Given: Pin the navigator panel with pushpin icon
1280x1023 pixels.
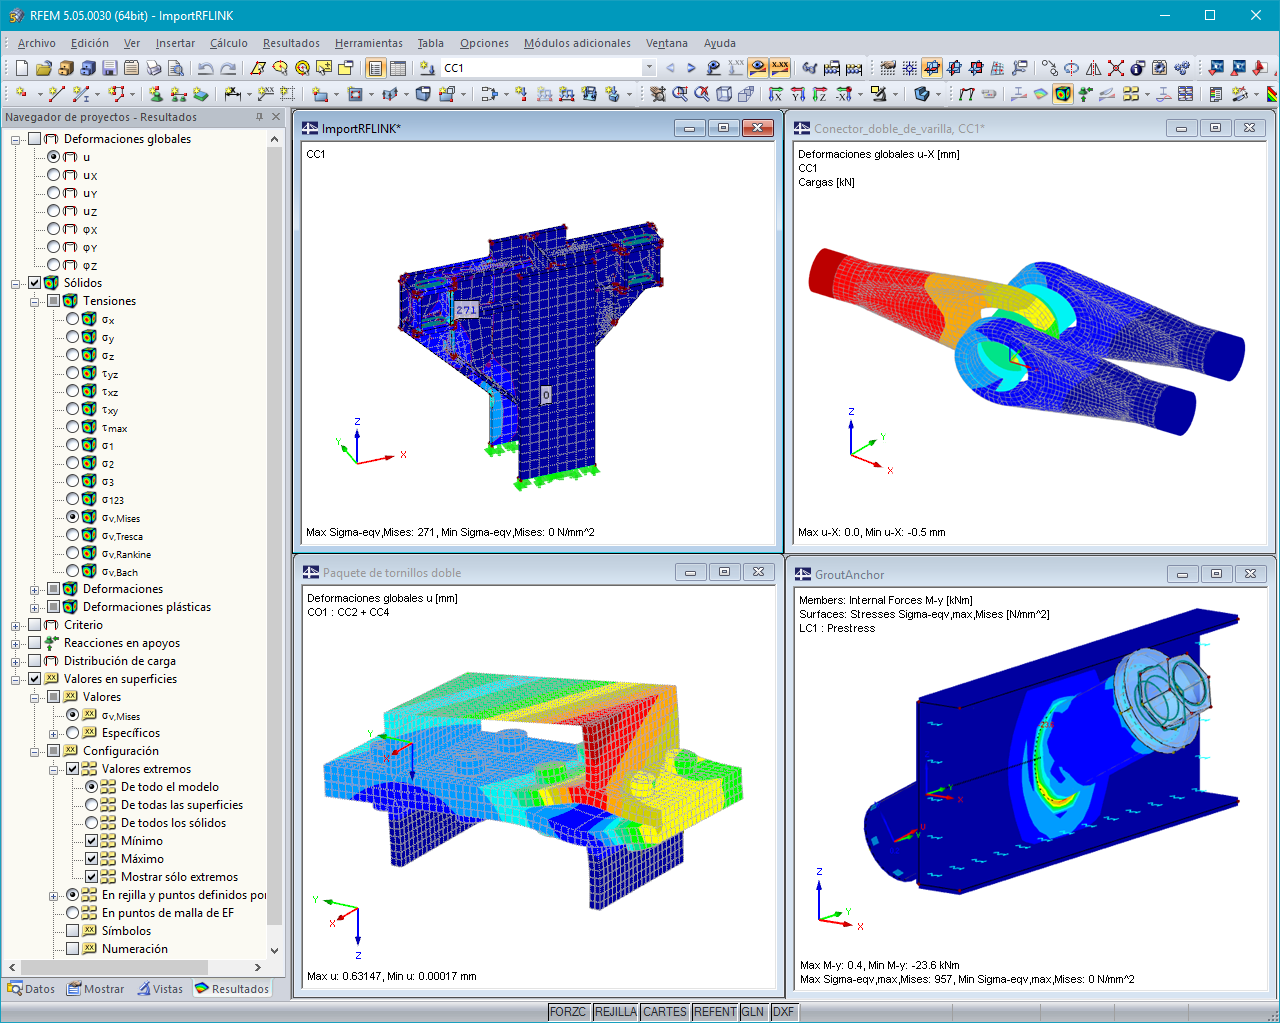Looking at the screenshot, I should click(259, 117).
